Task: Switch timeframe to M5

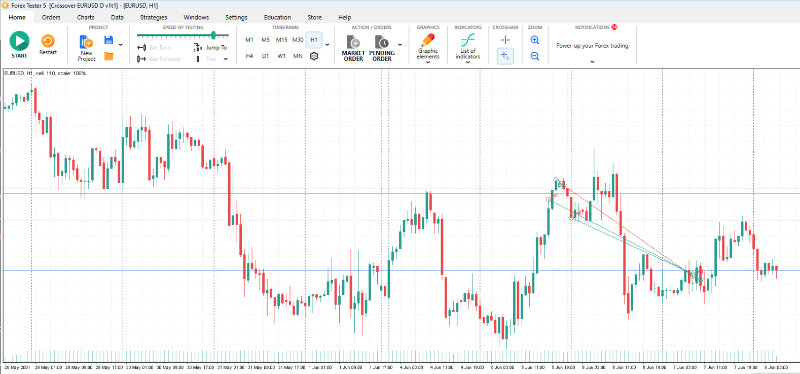Action: tap(265, 40)
